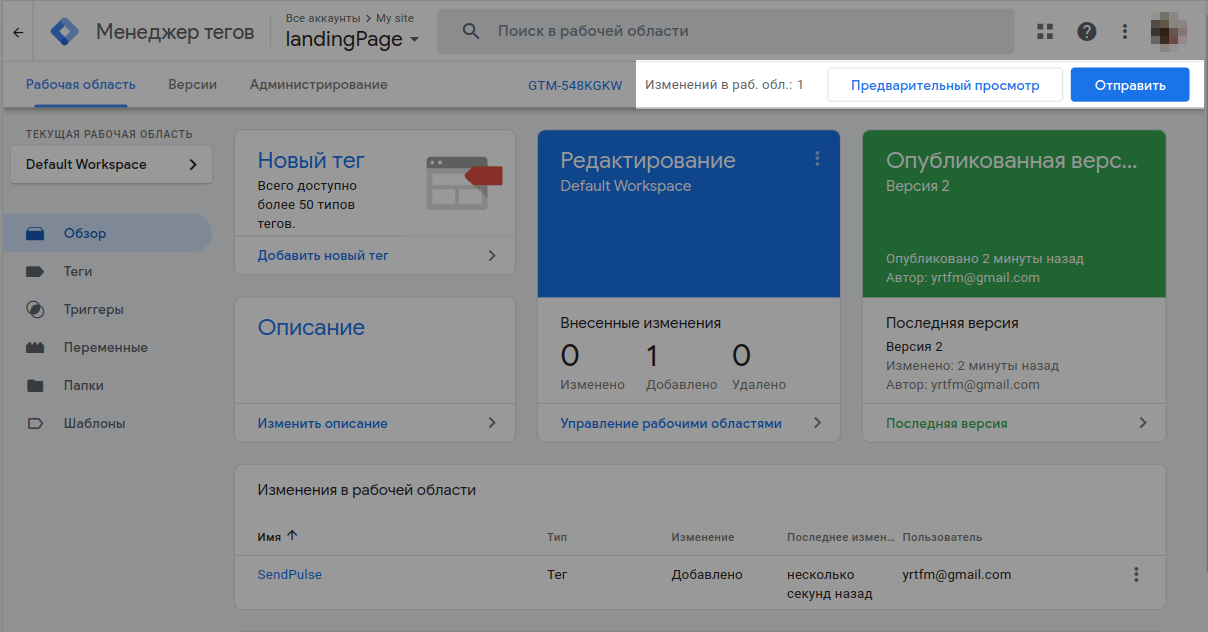Expand the Default Workspace selector
The height and width of the screenshot is (632, 1208).
pyautogui.click(x=111, y=165)
